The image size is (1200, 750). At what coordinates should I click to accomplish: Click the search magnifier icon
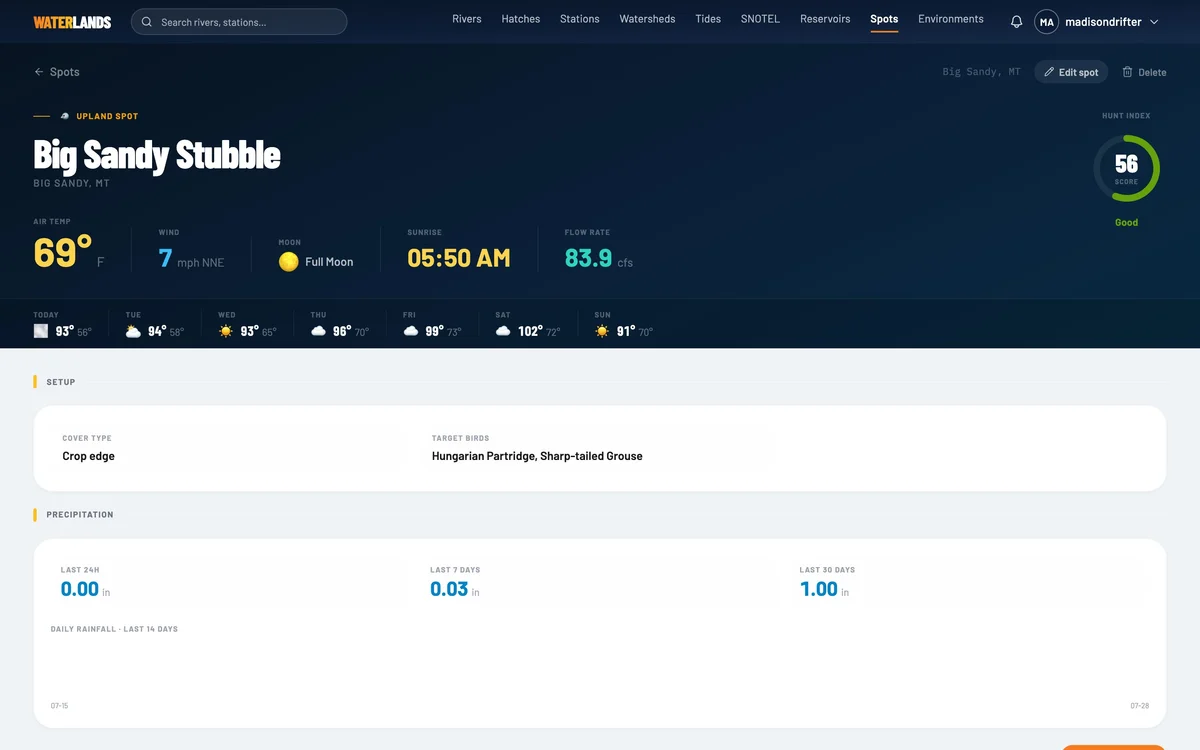pos(148,22)
